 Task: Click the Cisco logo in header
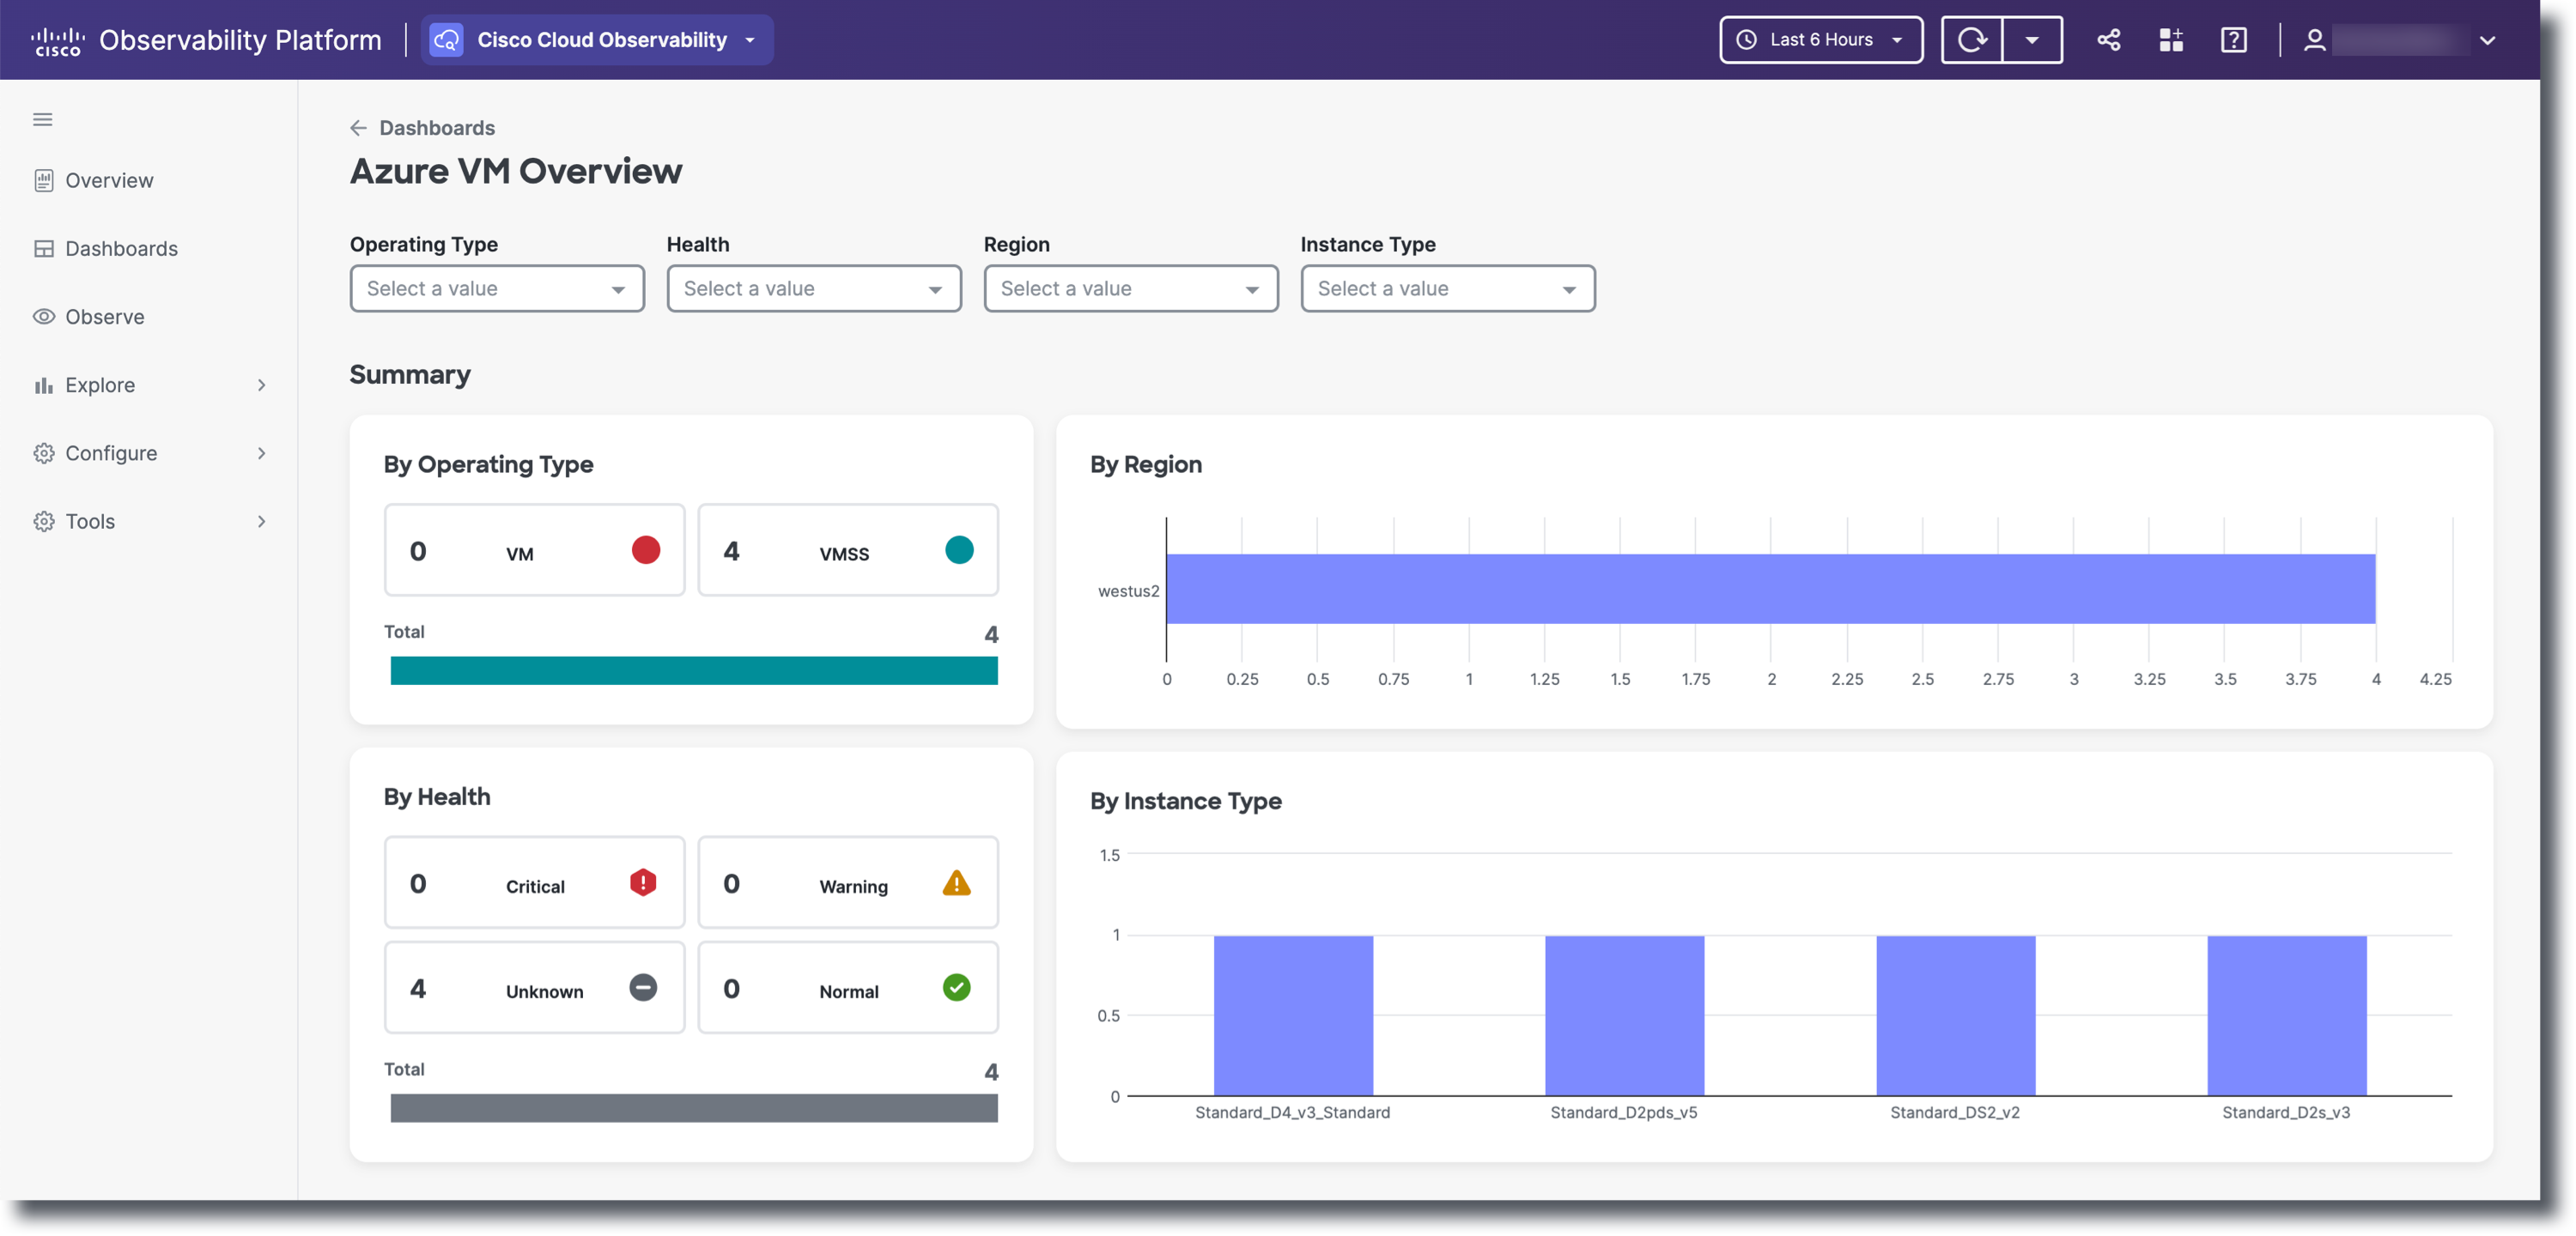(x=57, y=41)
